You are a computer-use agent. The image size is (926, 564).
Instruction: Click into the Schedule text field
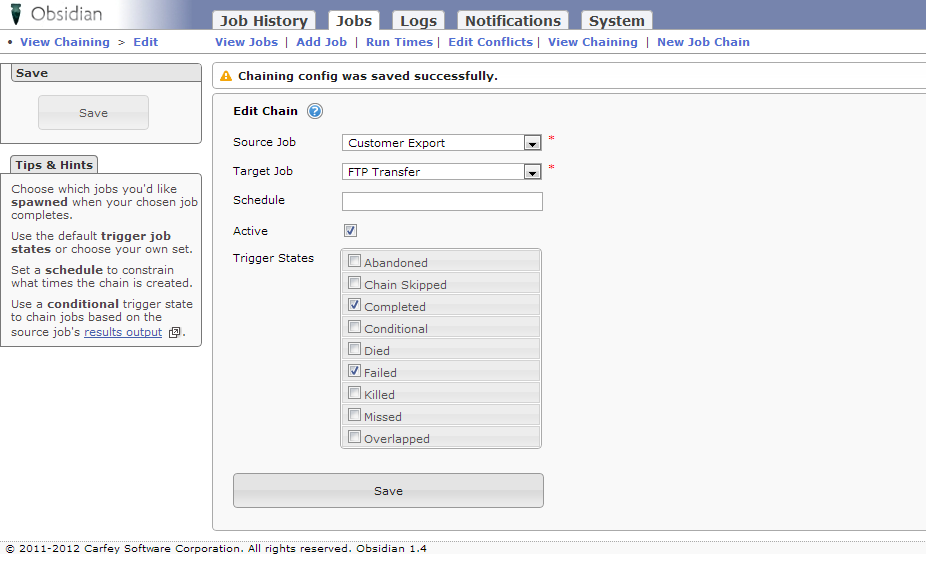tap(442, 202)
